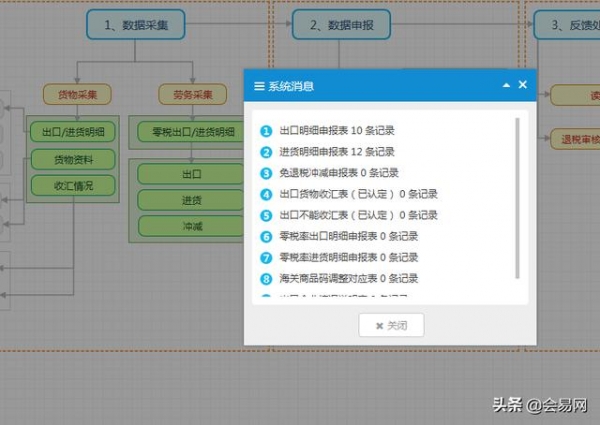Click numbered badge 1 for 出口明细申报表

tap(266, 131)
